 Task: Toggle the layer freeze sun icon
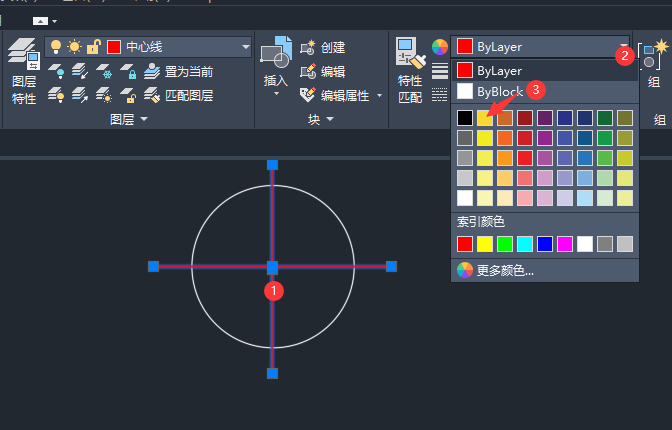click(75, 46)
